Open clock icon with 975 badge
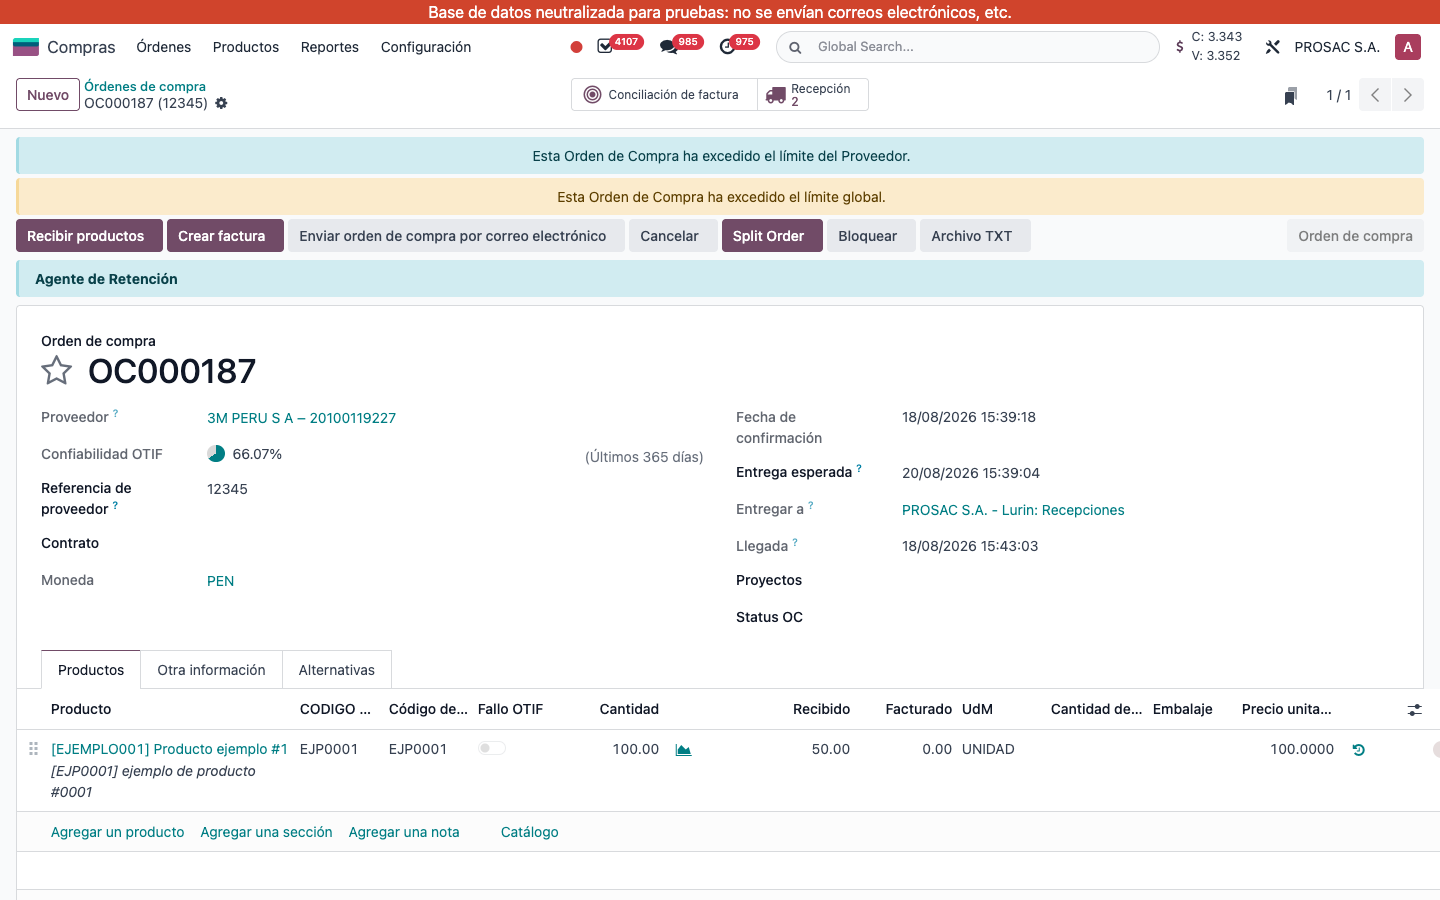 727,47
